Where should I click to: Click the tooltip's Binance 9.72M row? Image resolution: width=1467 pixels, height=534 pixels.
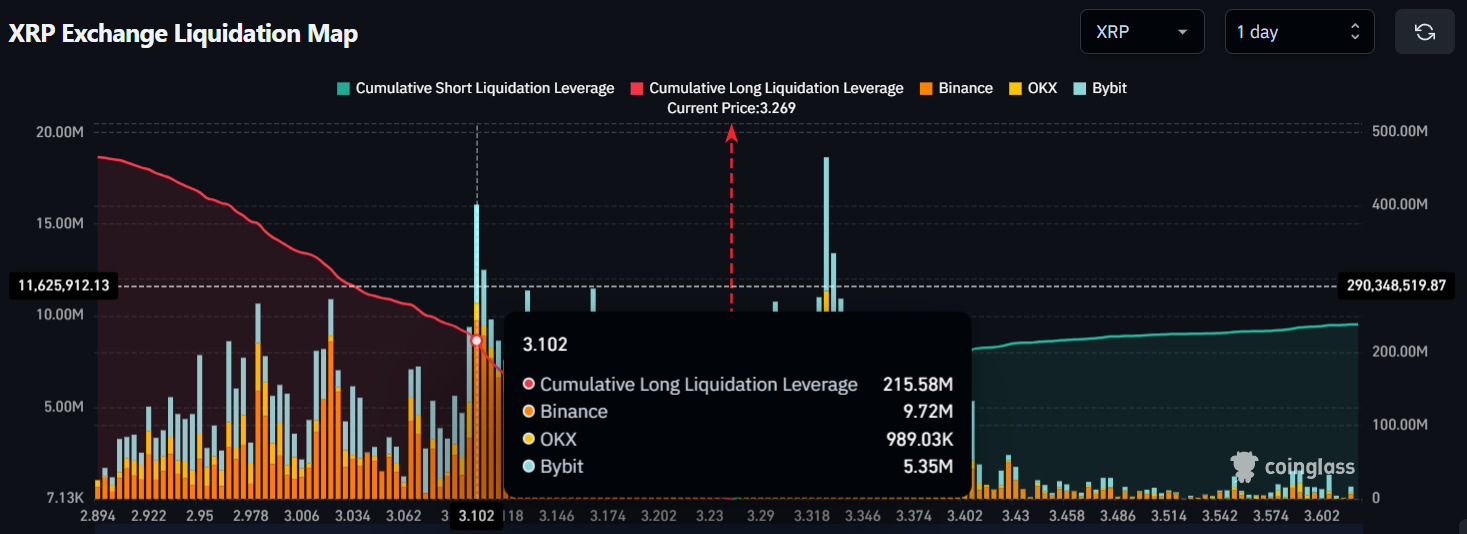(737, 411)
